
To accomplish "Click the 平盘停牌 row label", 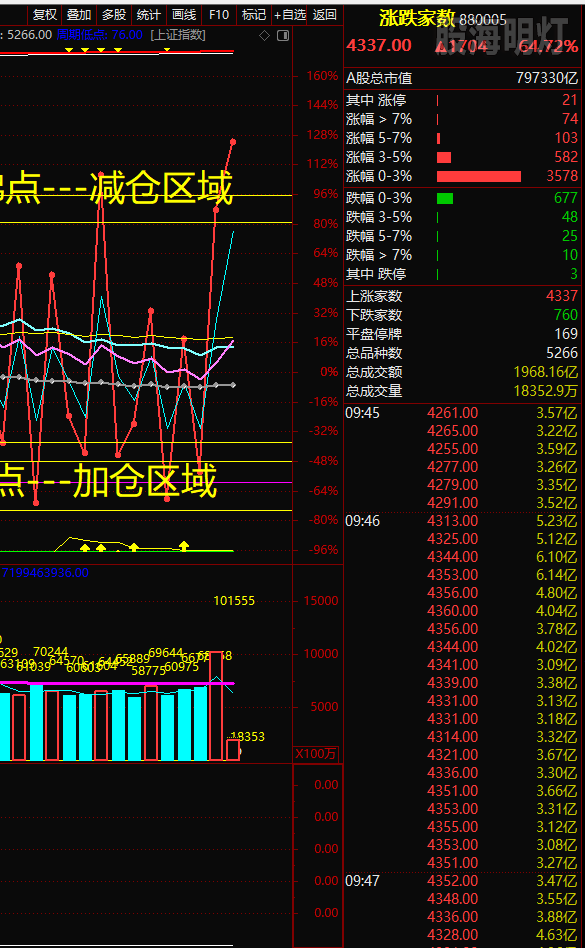I will (x=374, y=334).
